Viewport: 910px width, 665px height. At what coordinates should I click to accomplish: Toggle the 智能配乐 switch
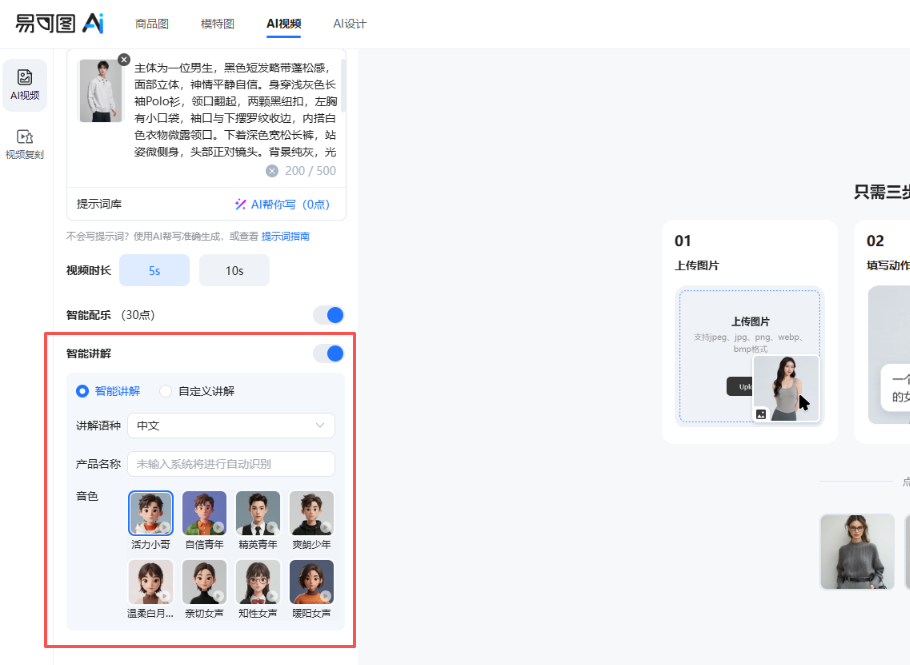(329, 315)
